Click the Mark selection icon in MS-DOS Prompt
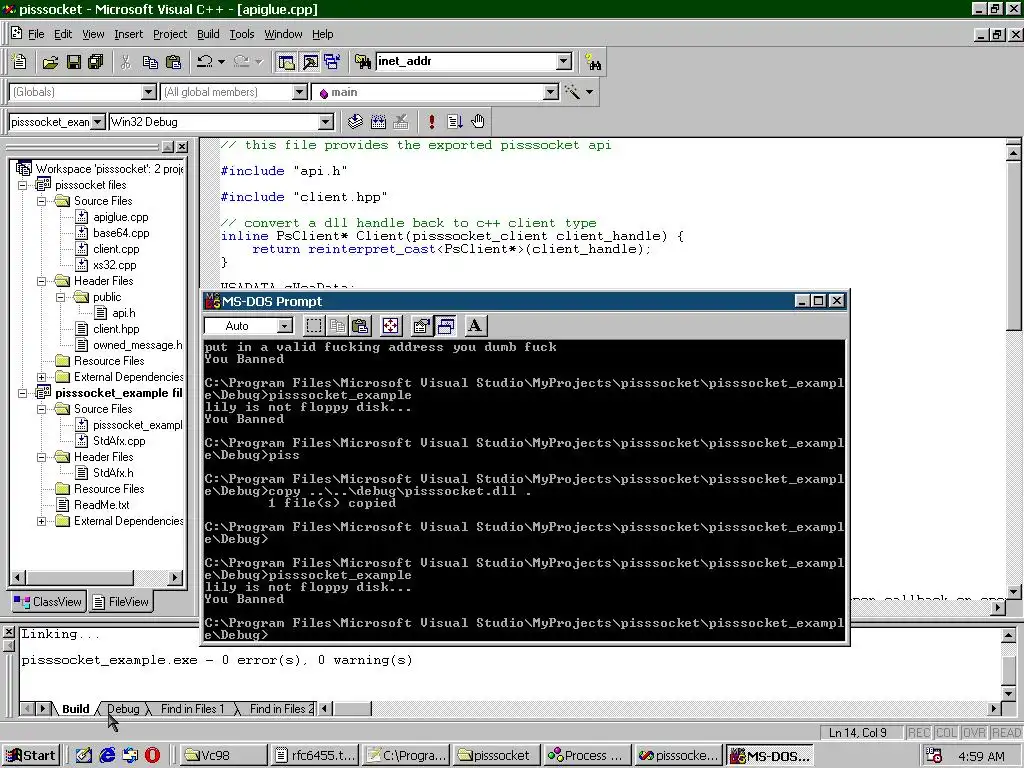 [x=314, y=326]
